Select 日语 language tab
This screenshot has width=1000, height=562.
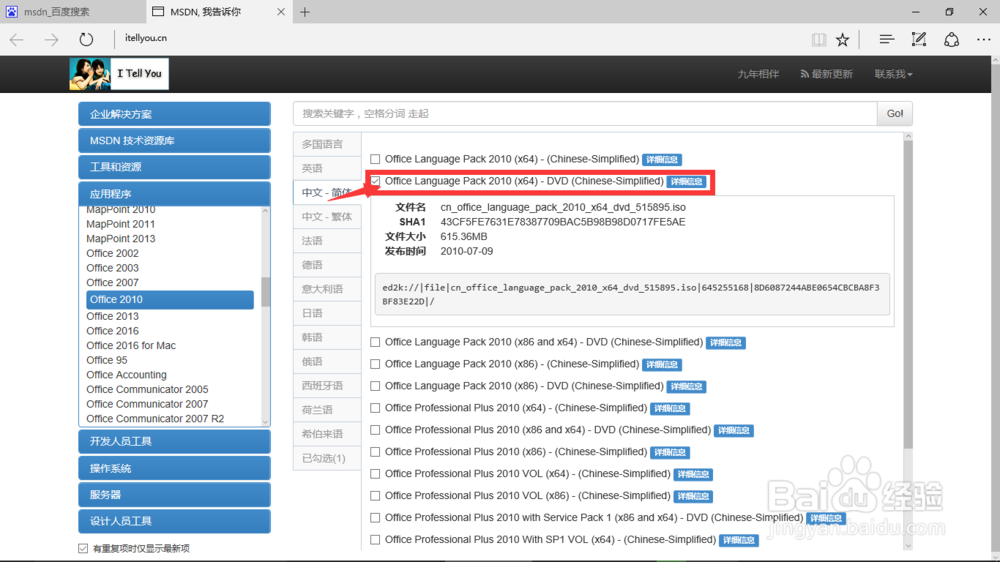coord(327,313)
